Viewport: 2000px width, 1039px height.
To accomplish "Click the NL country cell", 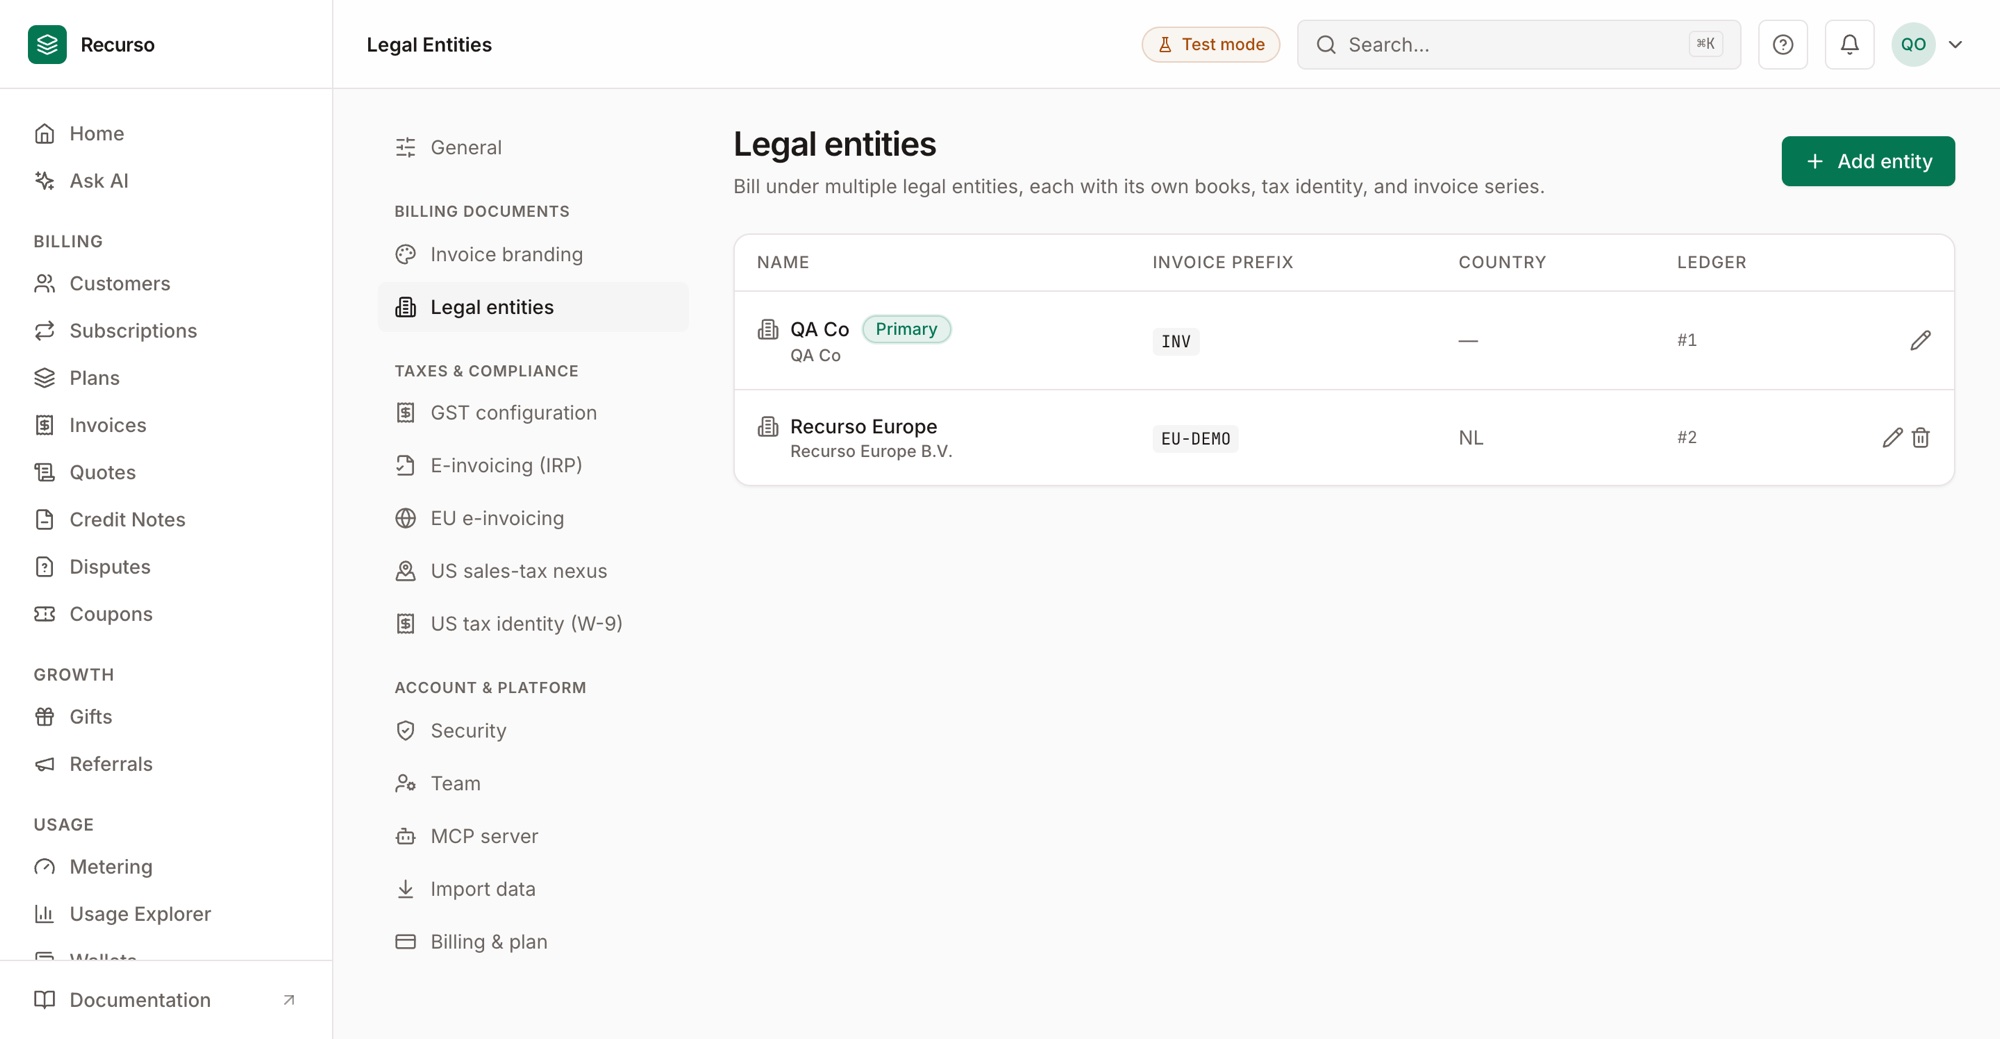I will 1471,438.
